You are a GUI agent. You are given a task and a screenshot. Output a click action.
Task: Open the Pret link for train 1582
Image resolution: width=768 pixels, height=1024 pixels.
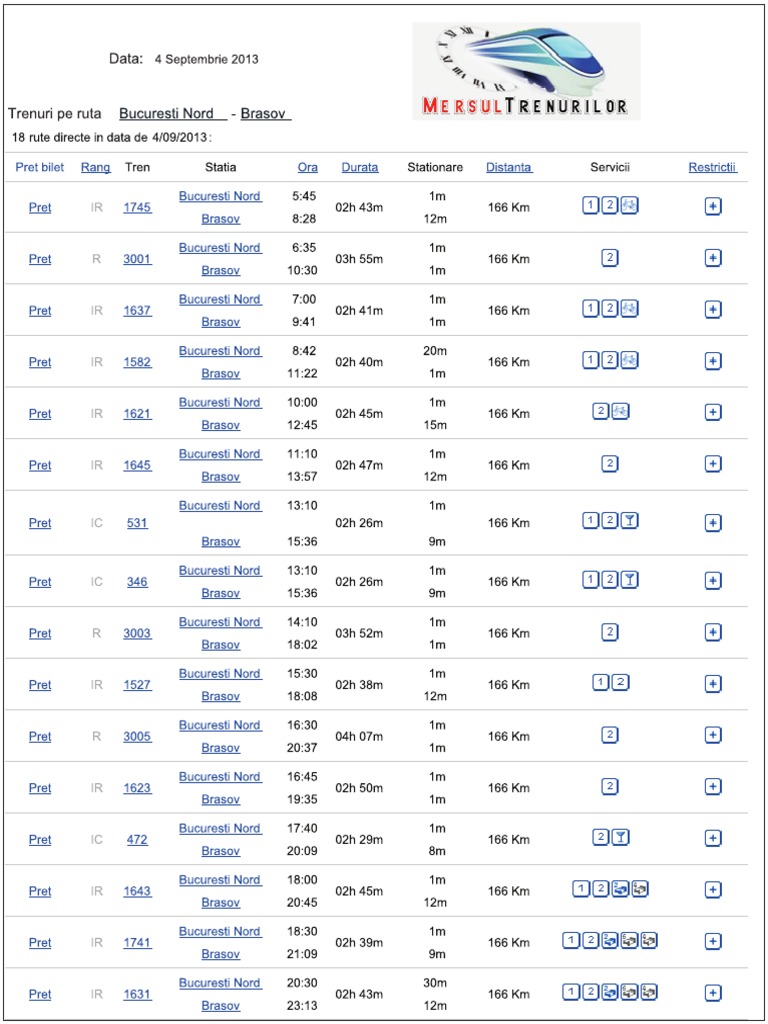tap(40, 362)
